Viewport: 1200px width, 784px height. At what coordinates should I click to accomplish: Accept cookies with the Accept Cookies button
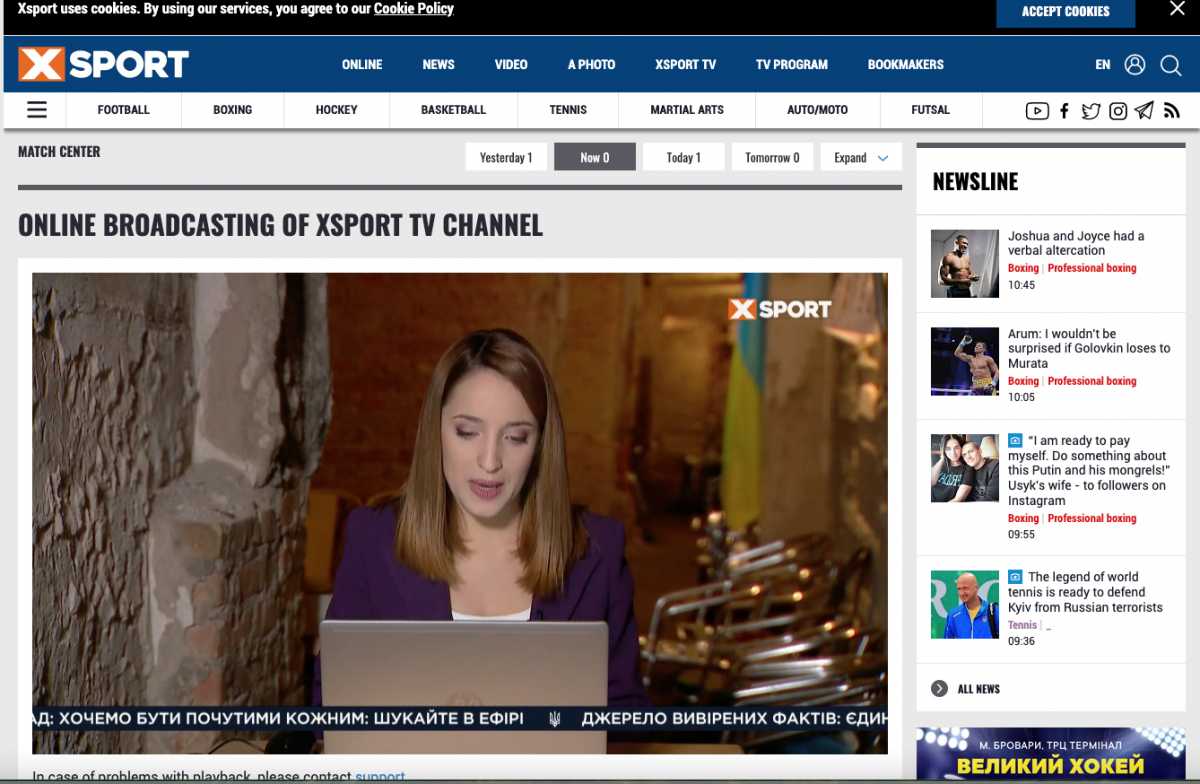pos(1066,12)
